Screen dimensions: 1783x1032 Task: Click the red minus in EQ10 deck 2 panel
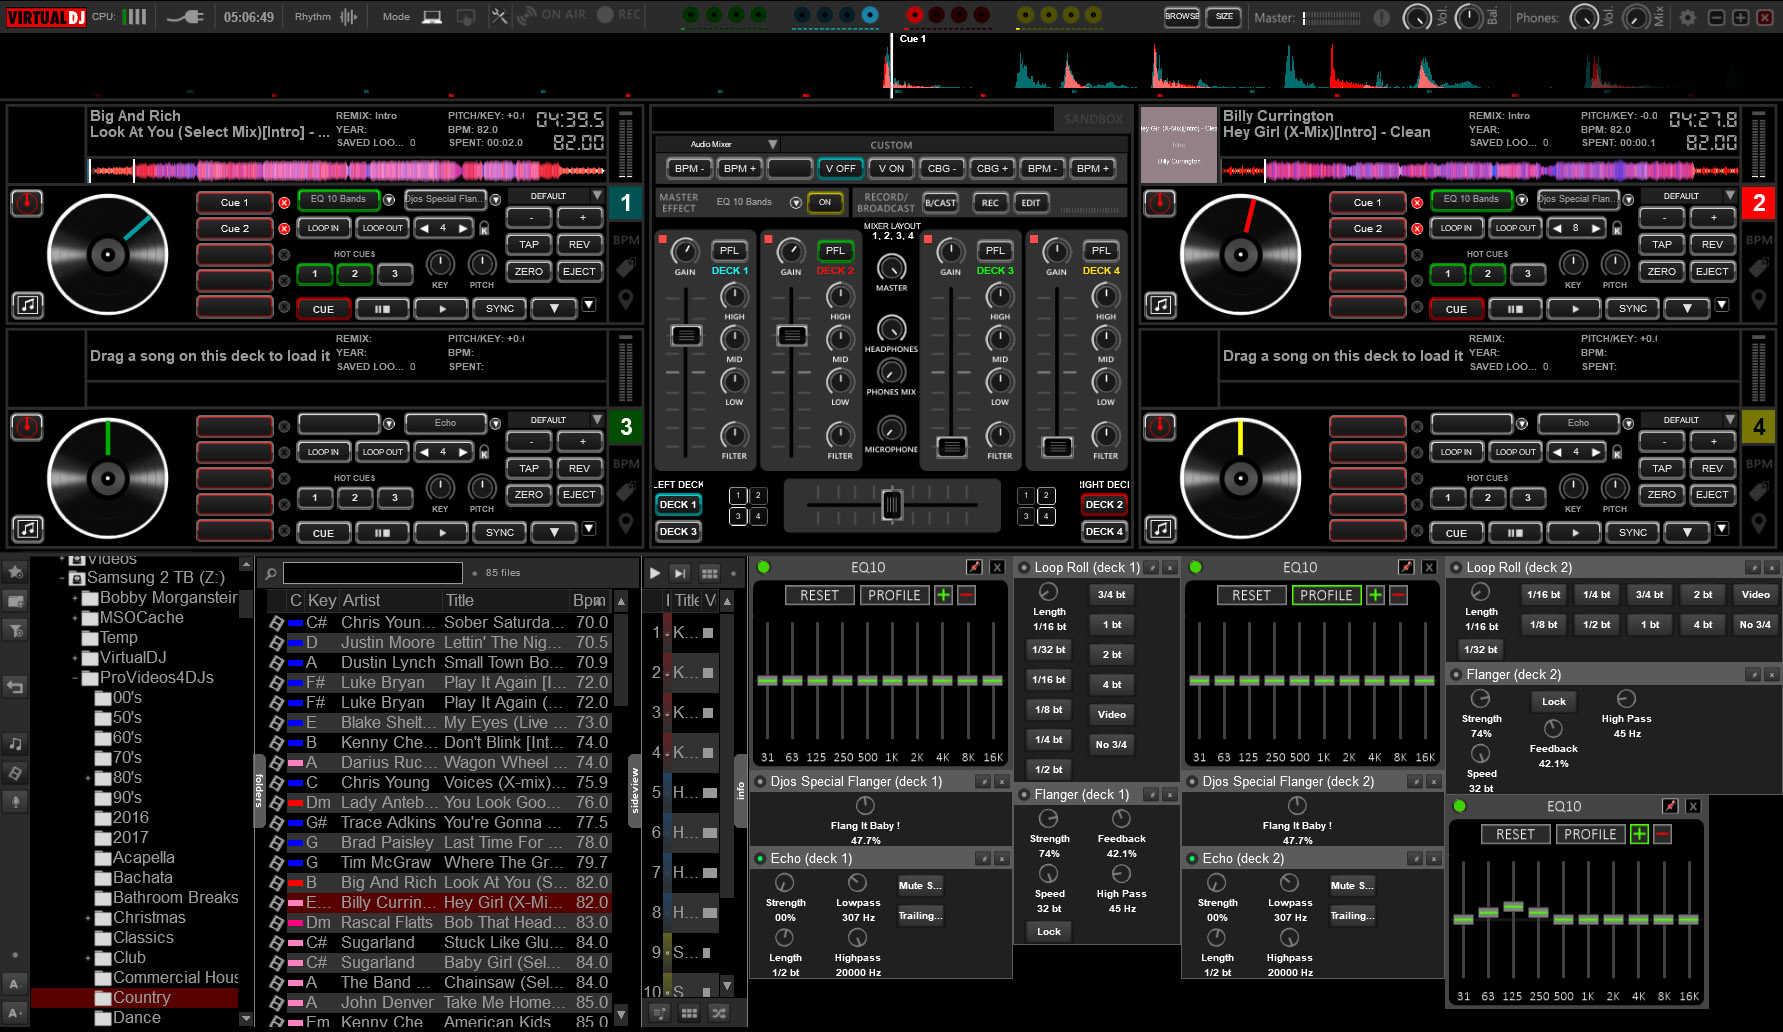[x=1399, y=595]
